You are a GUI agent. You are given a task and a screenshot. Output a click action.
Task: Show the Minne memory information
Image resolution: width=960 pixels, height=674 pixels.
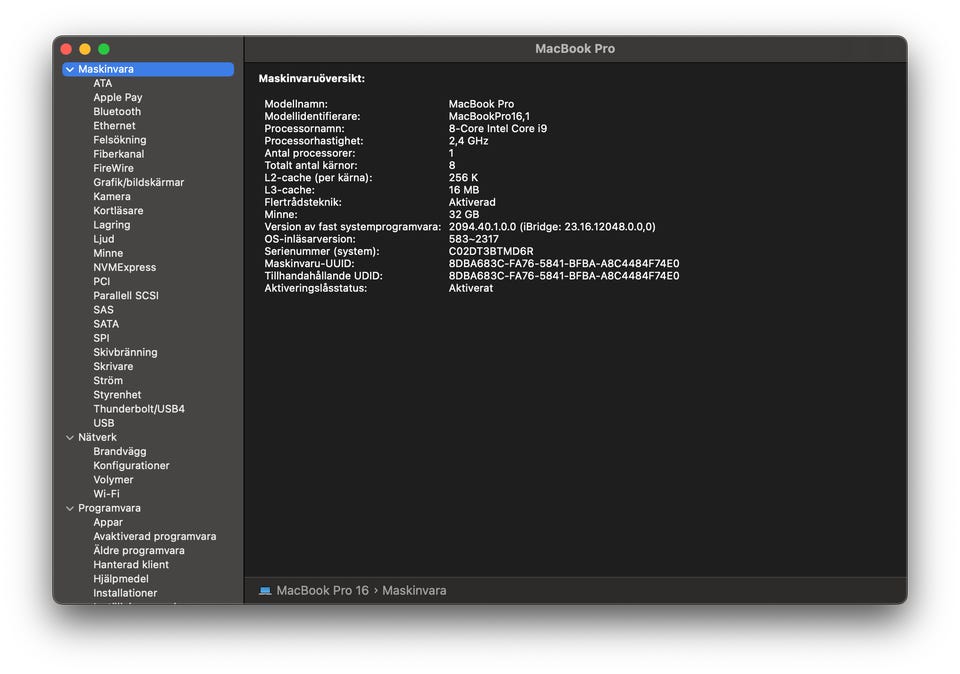[x=108, y=254]
